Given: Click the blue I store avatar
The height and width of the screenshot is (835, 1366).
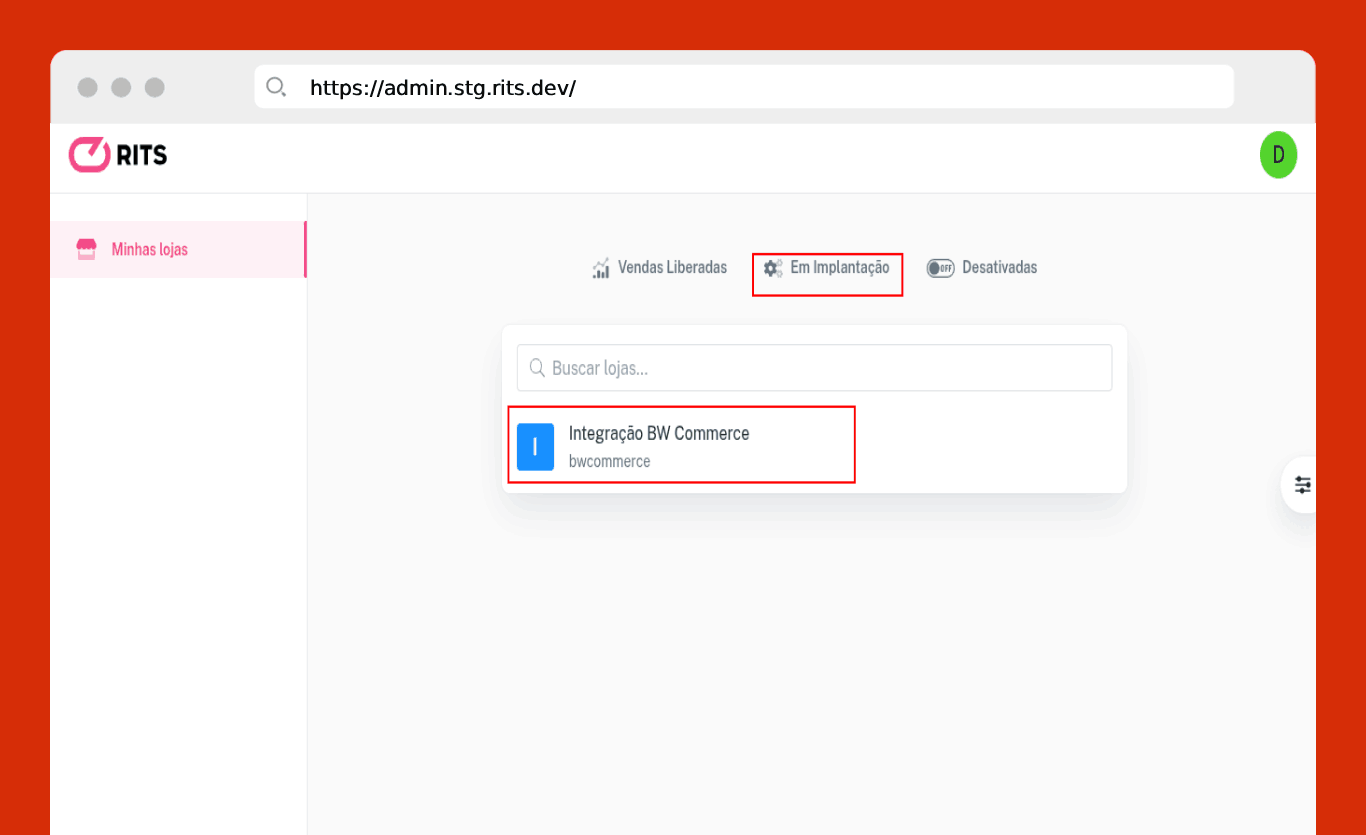Looking at the screenshot, I should pyautogui.click(x=535, y=447).
